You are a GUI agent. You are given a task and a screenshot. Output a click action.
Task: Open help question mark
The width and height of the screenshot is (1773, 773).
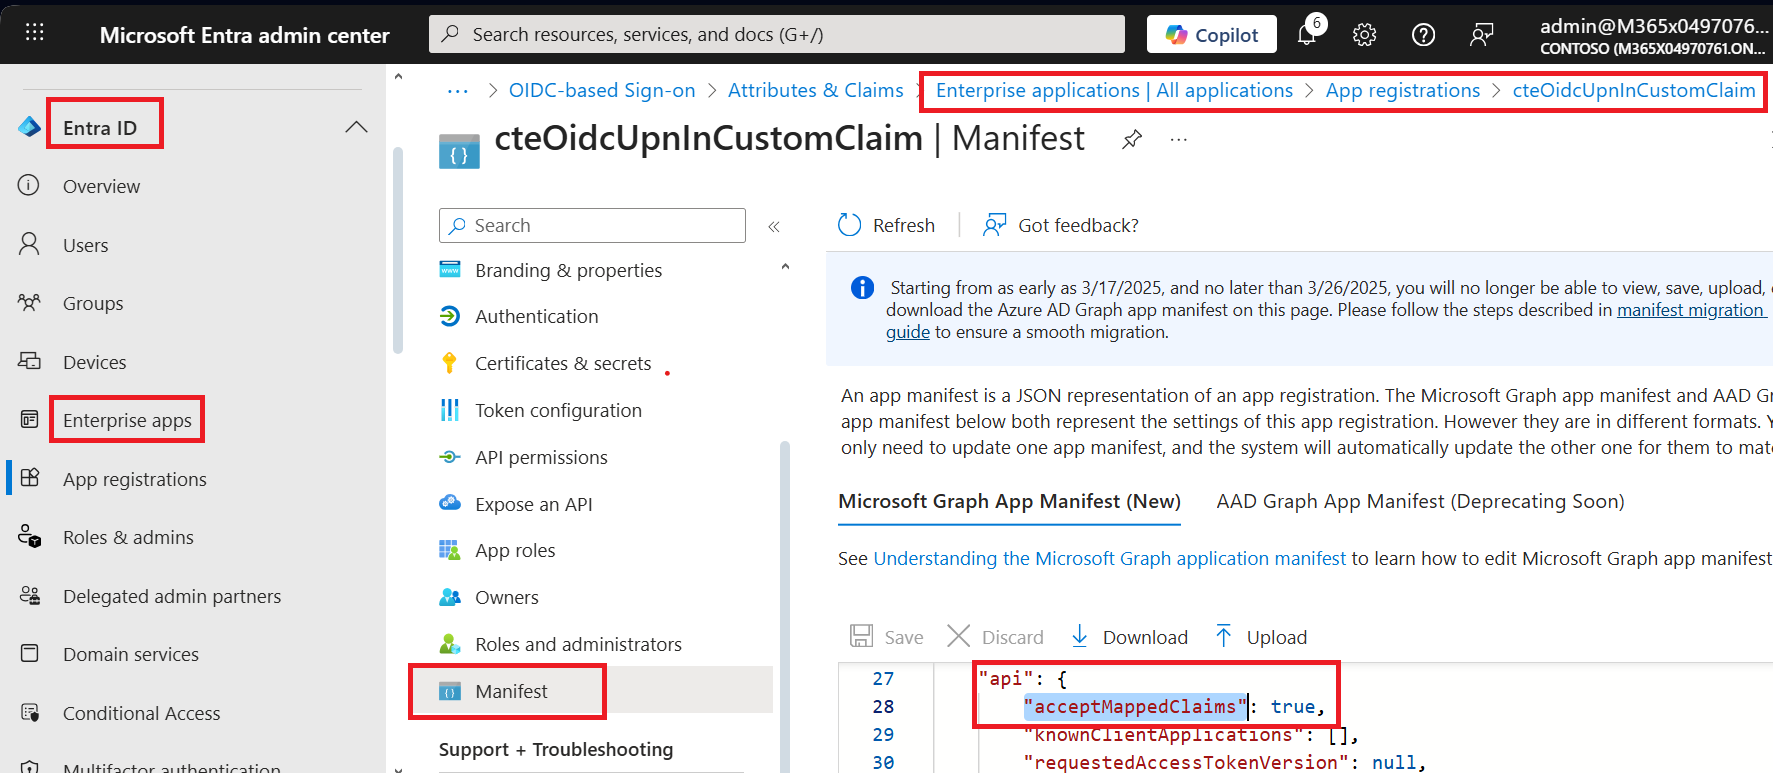1423,35
